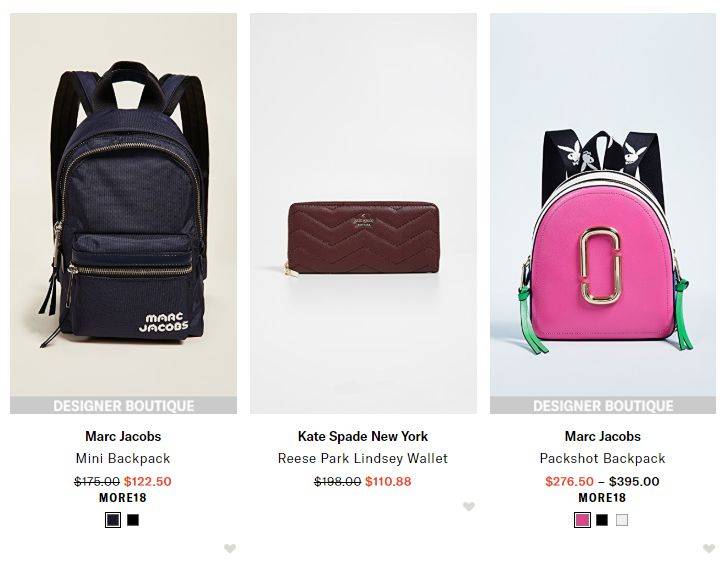Screen dimensions: 724x563
Task: Click Designer Boutique banner on pink backpack
Action: [x=603, y=405]
